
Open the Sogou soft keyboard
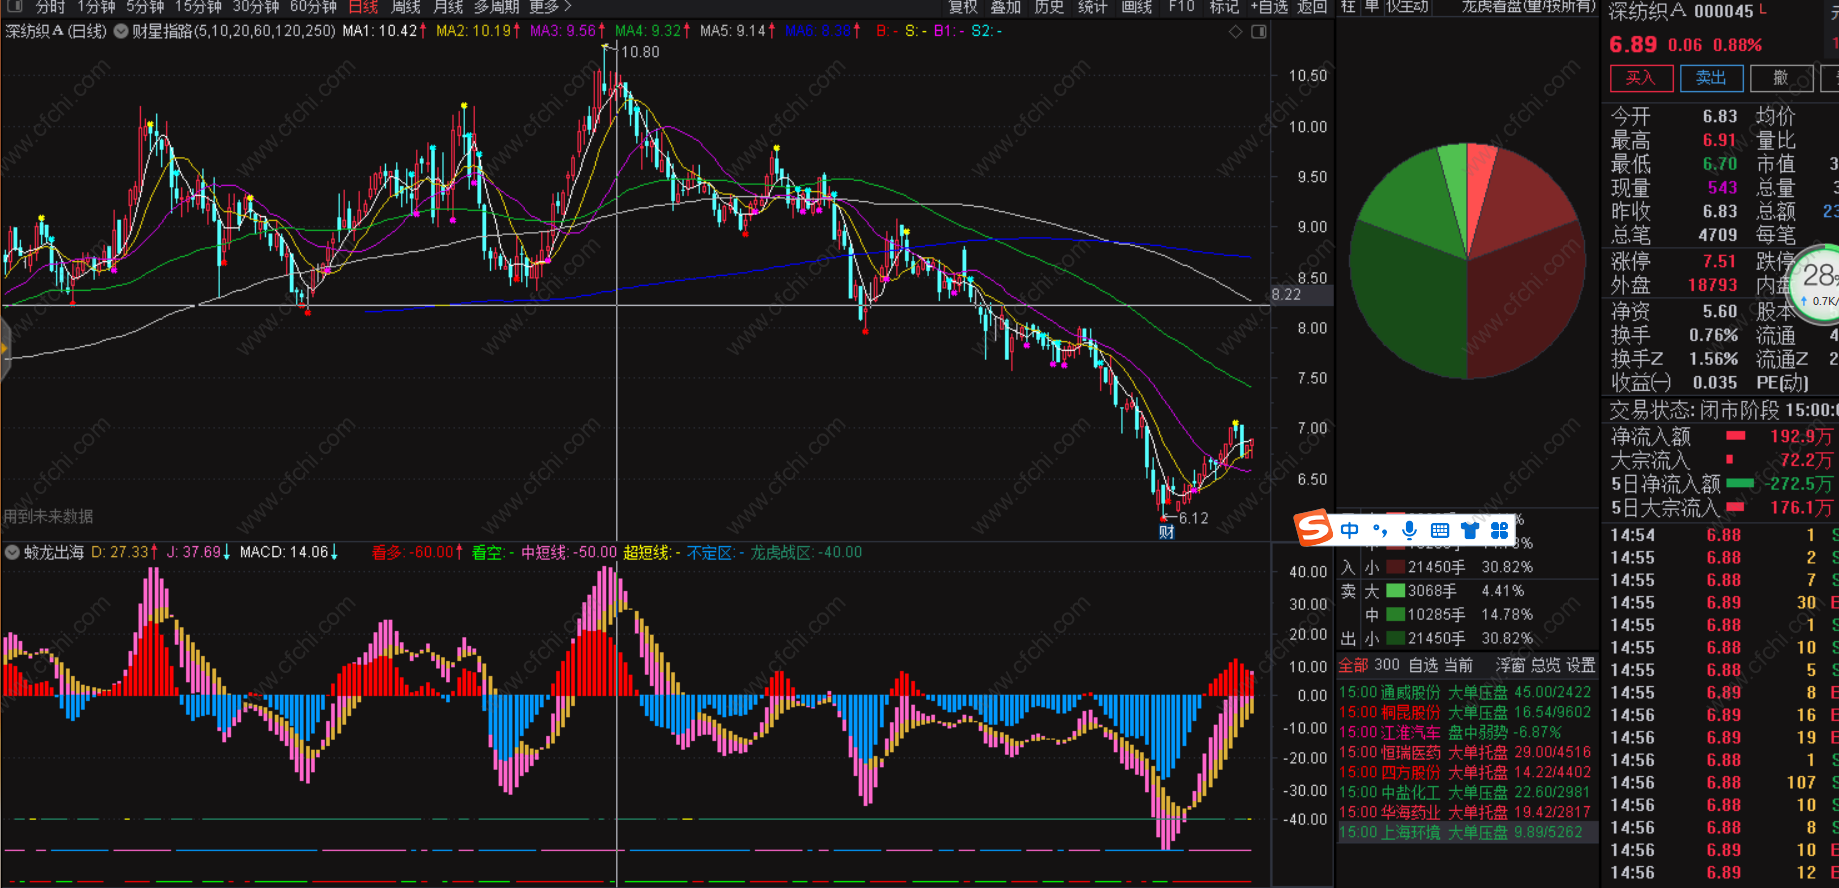coord(1440,530)
